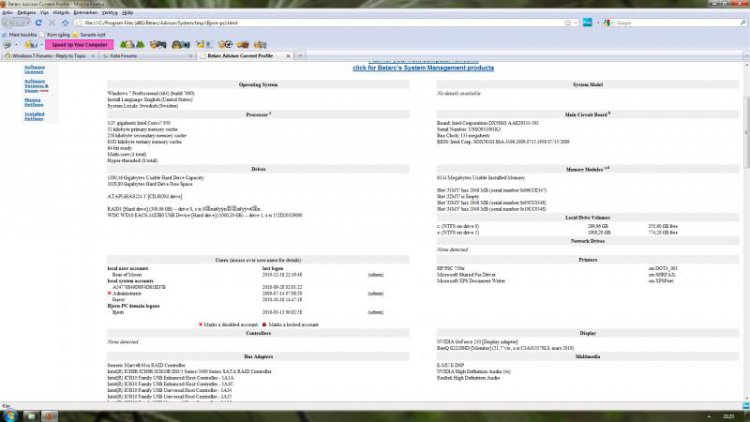Open address bar history dropdown arrow
This screenshot has height=422, width=750.
576,22
